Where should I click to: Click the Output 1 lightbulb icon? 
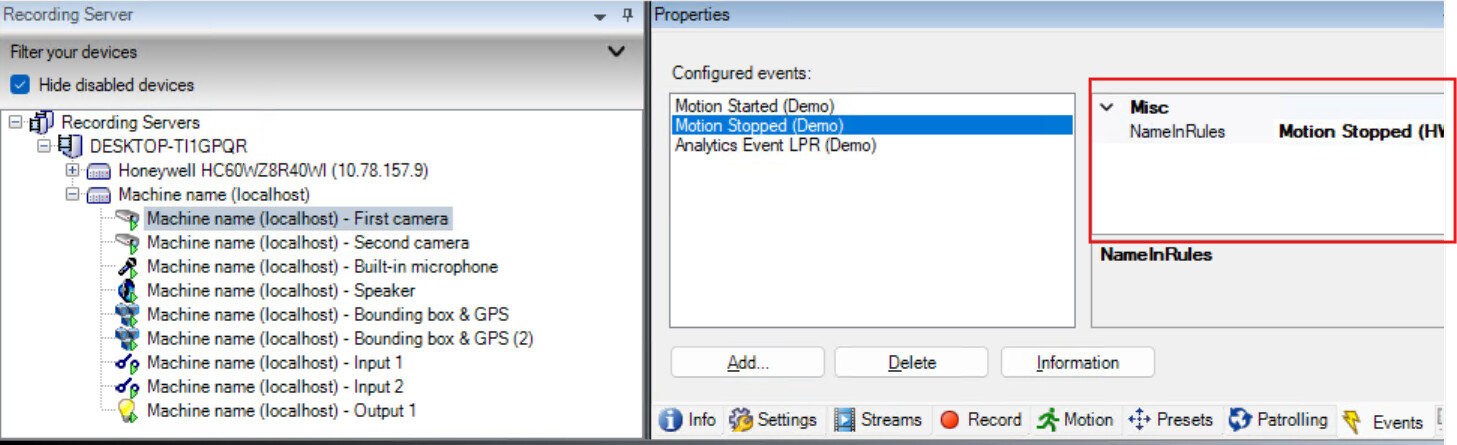[127, 411]
